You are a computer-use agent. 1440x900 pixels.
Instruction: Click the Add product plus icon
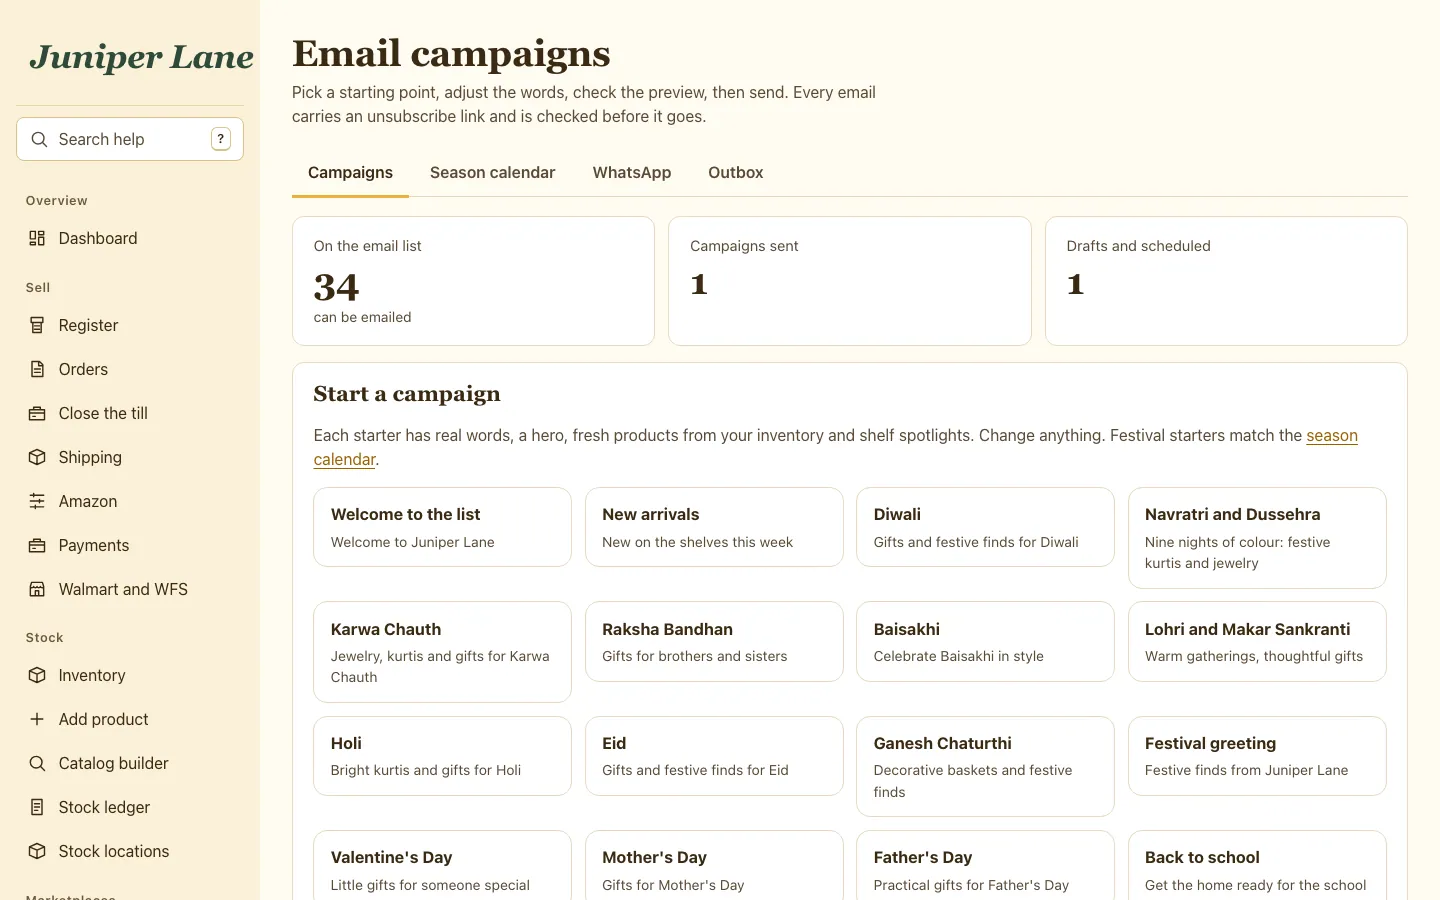37,719
